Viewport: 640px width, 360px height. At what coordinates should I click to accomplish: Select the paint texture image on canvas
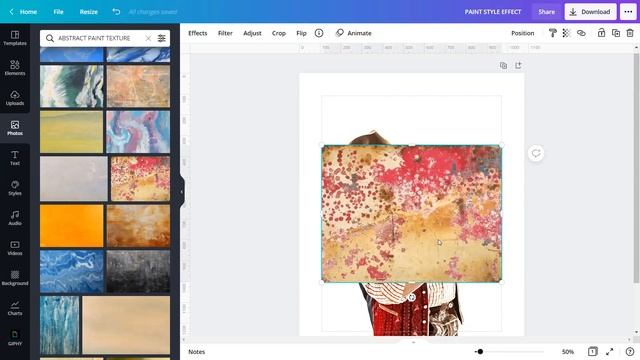tap(411, 213)
